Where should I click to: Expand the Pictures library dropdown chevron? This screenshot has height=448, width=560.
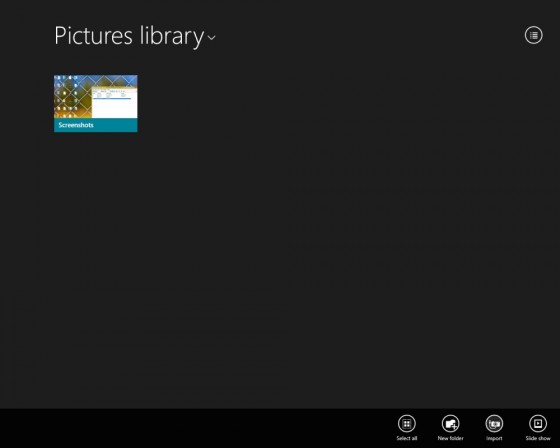click(x=212, y=37)
